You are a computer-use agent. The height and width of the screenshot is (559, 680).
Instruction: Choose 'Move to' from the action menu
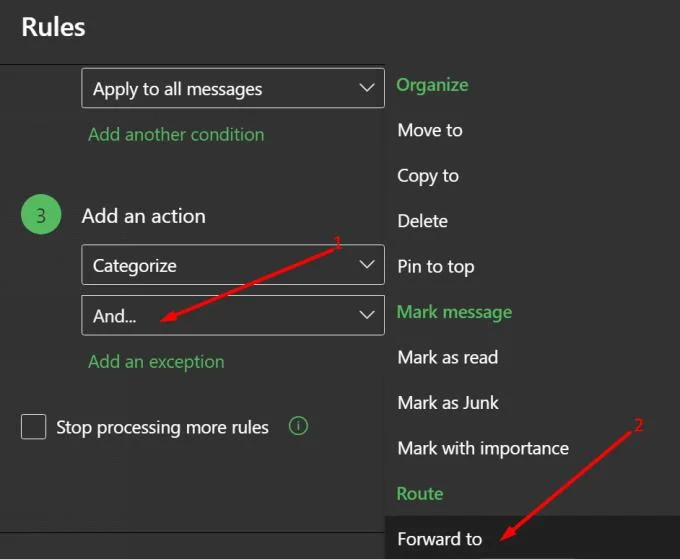coord(430,130)
